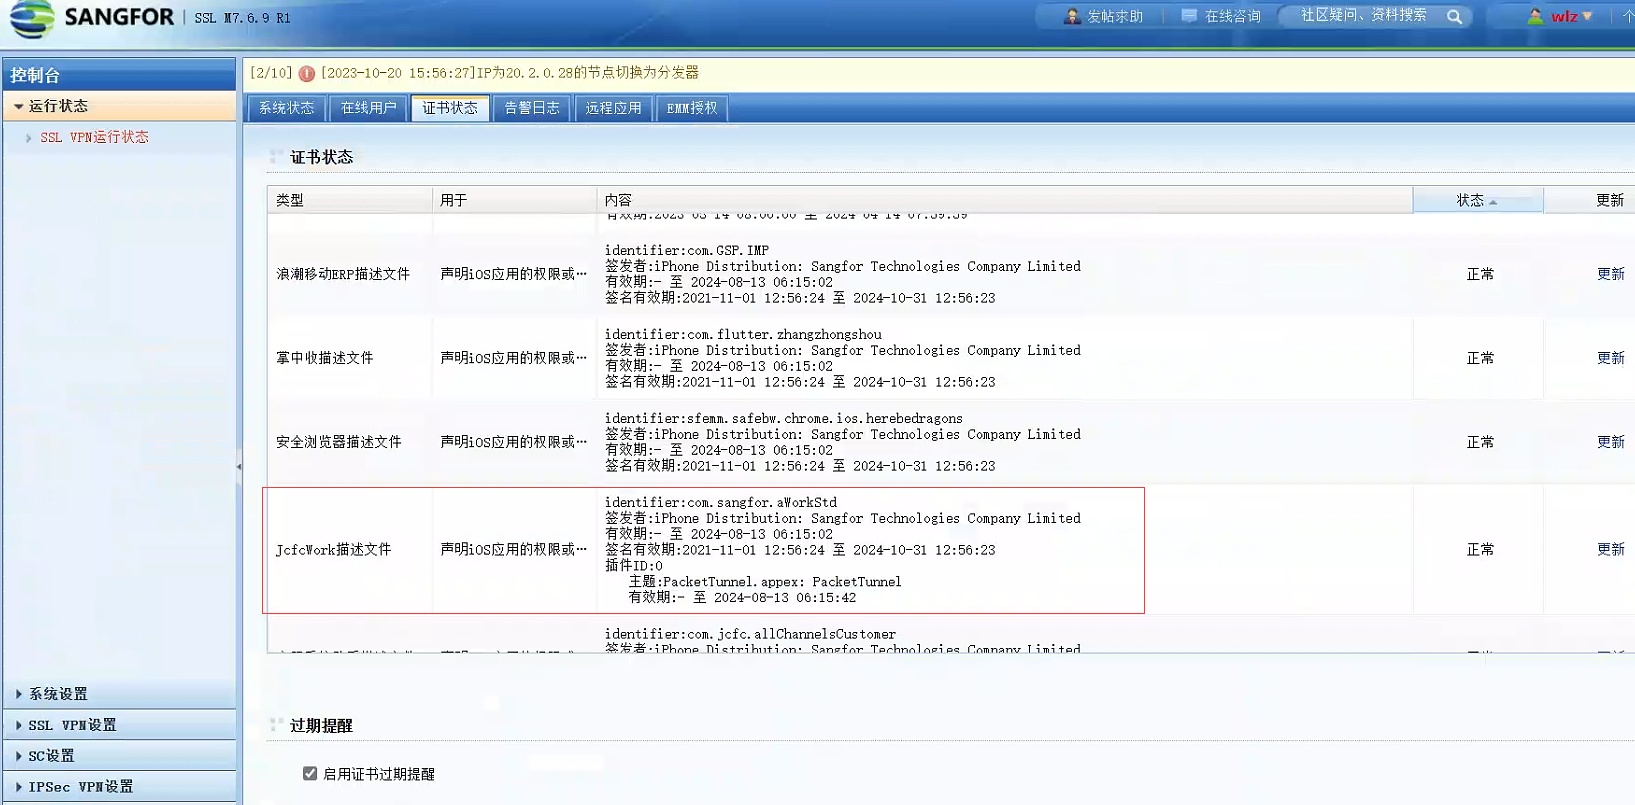Click the 过期提醒 section heading

click(x=321, y=725)
